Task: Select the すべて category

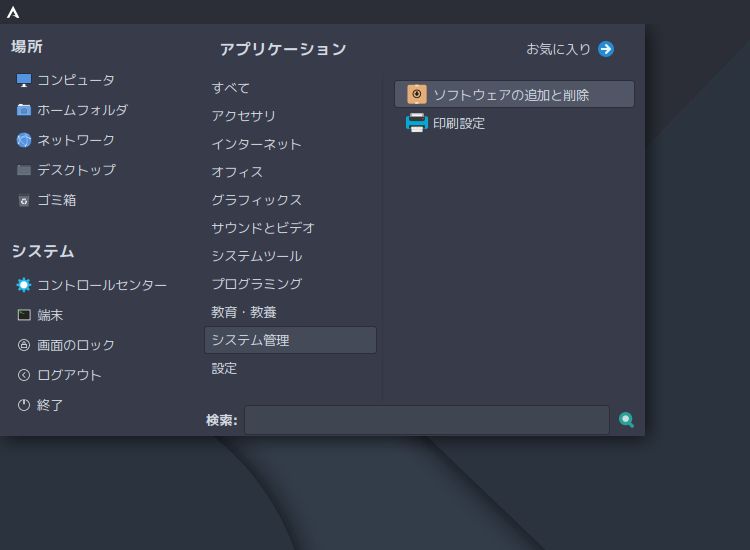Action: 231,88
